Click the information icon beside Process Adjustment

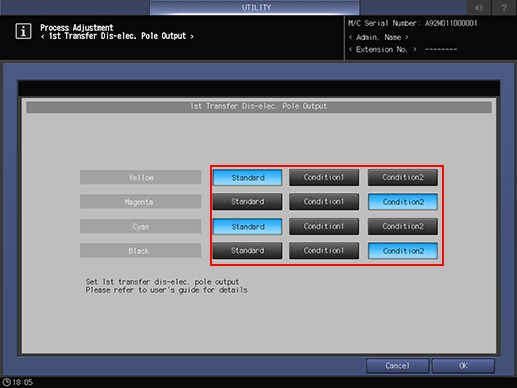tap(23, 31)
